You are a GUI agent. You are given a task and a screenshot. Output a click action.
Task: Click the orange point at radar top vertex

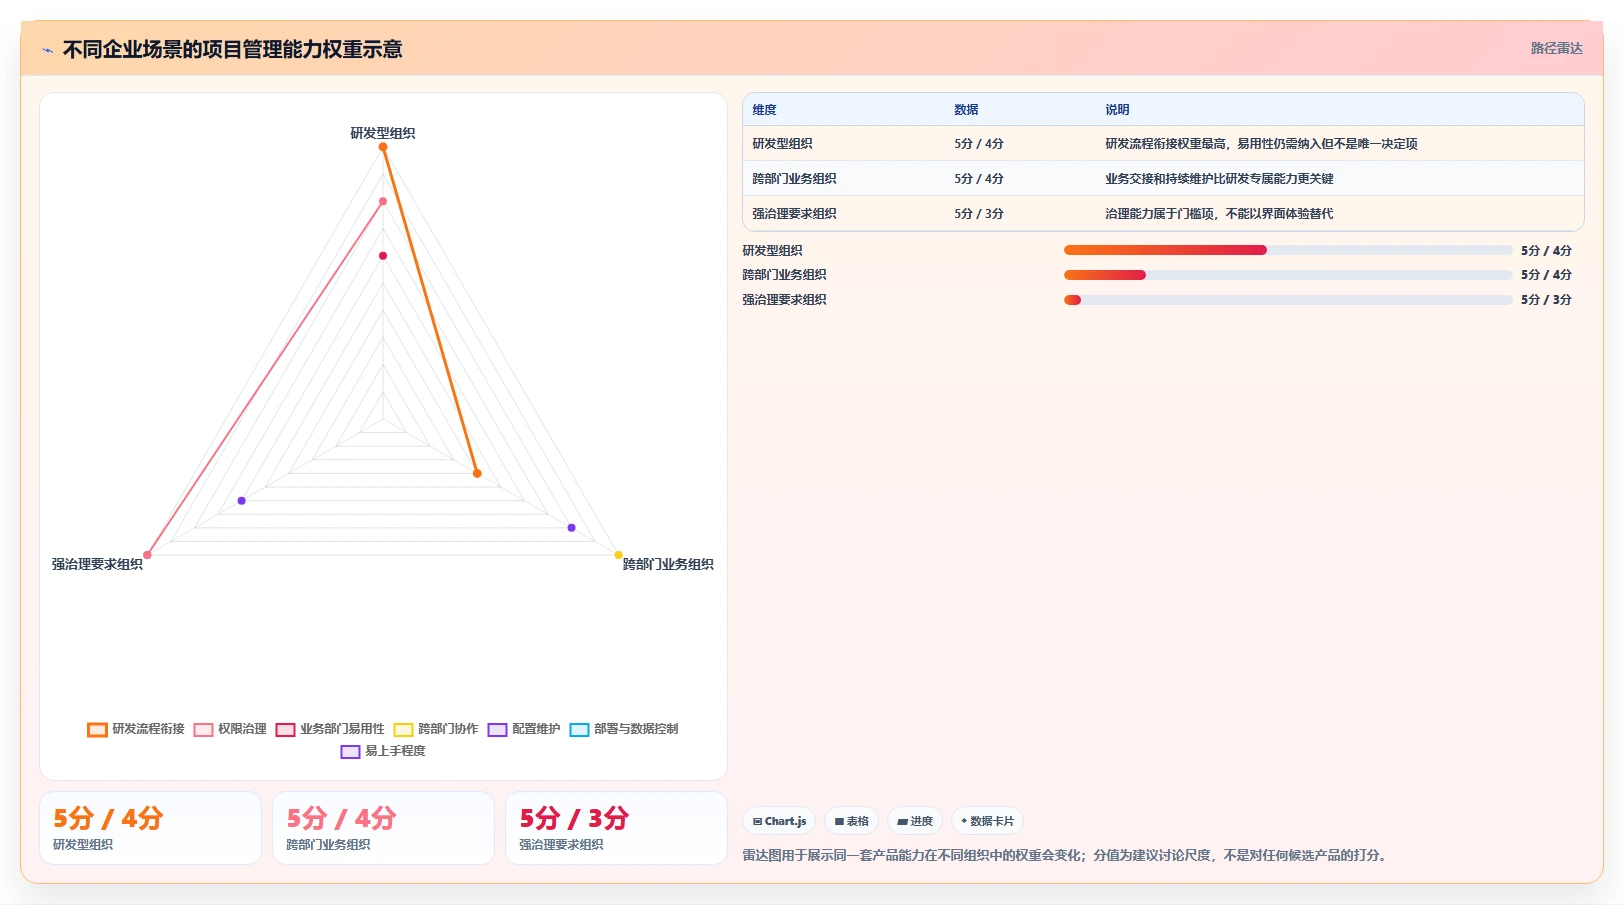click(383, 147)
